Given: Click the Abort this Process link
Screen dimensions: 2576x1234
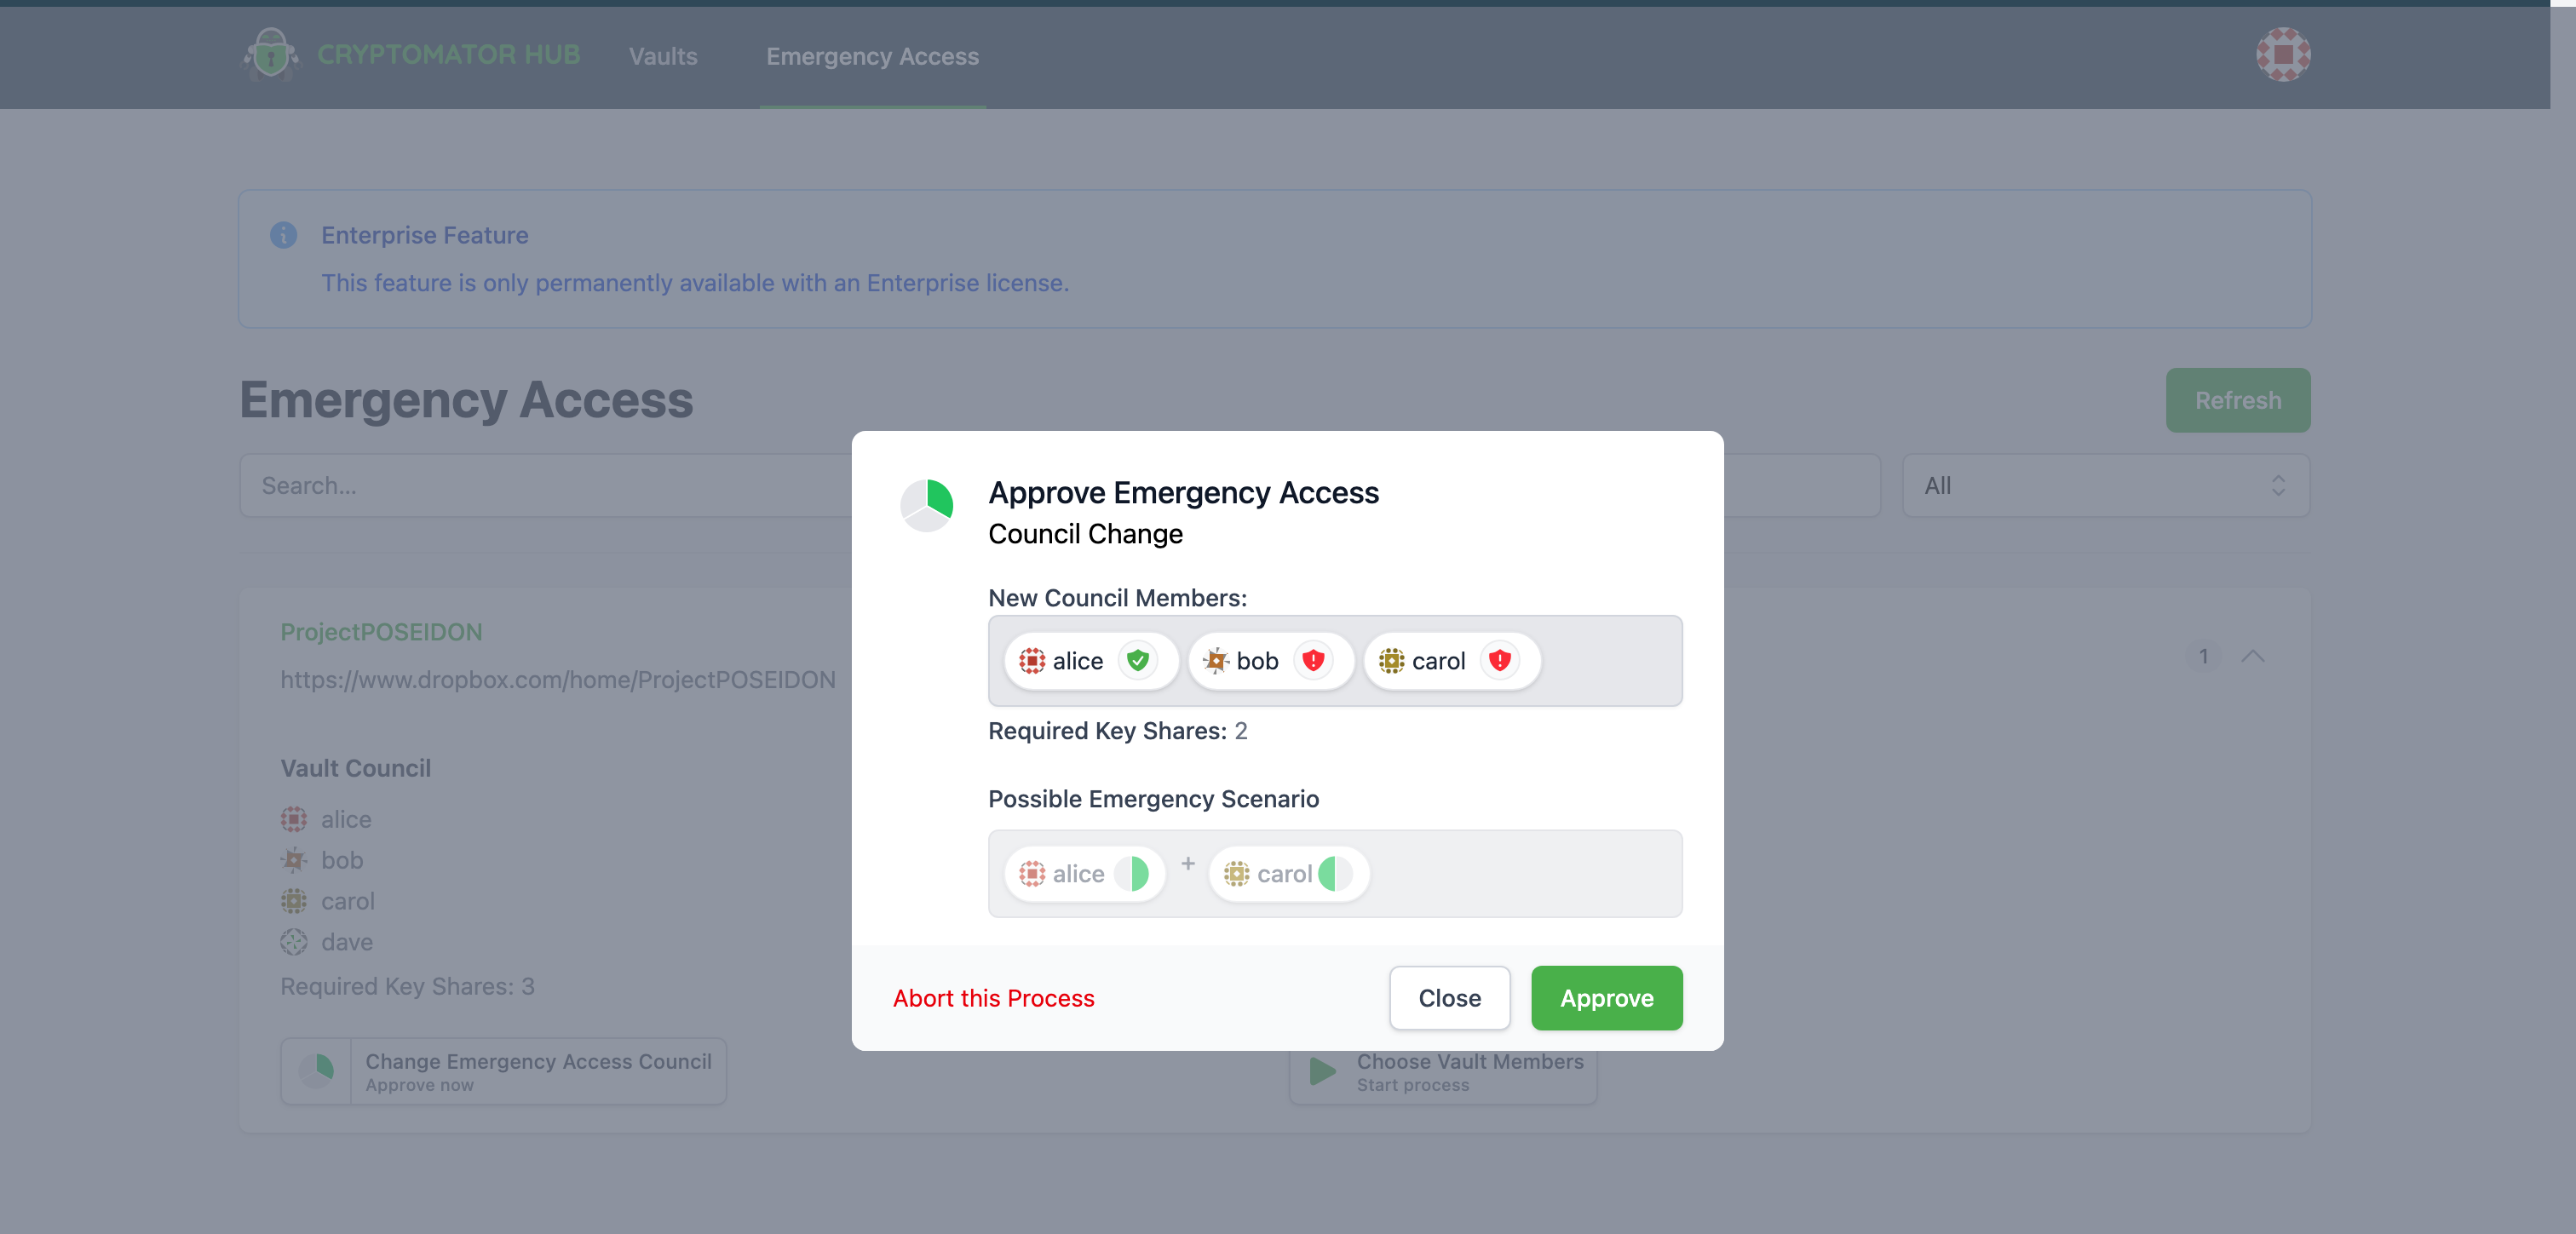Looking at the screenshot, I should pyautogui.click(x=993, y=997).
